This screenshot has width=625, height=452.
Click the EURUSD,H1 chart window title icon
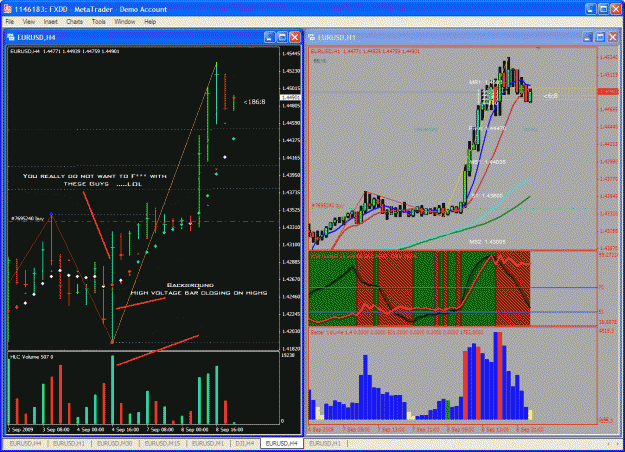point(312,37)
